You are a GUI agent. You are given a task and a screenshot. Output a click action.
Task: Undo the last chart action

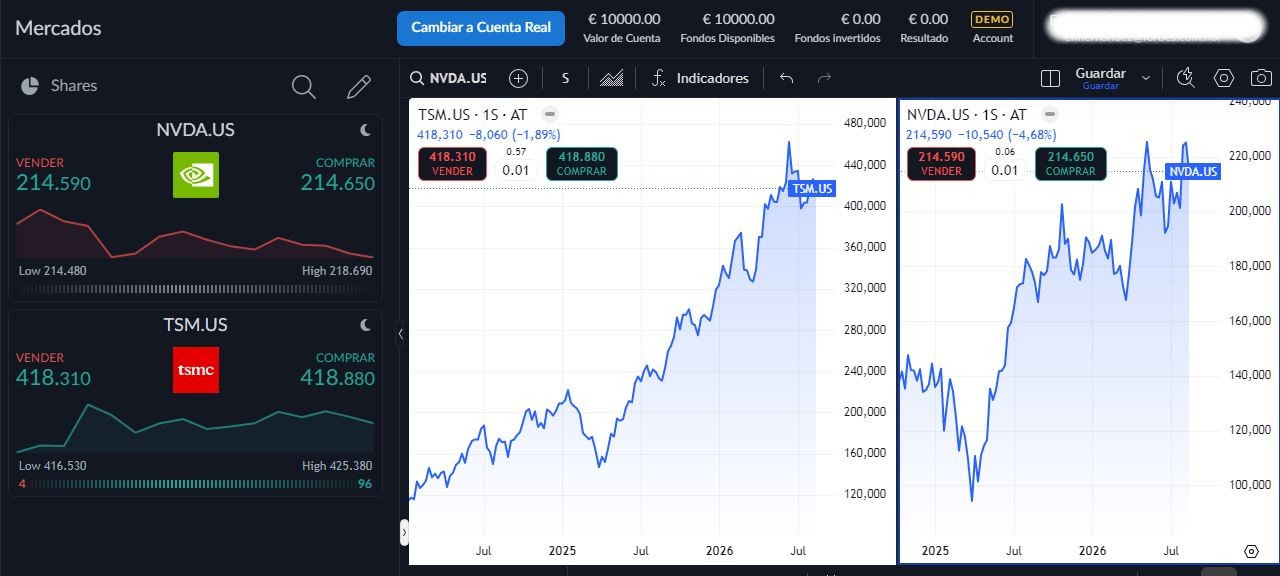coord(786,78)
